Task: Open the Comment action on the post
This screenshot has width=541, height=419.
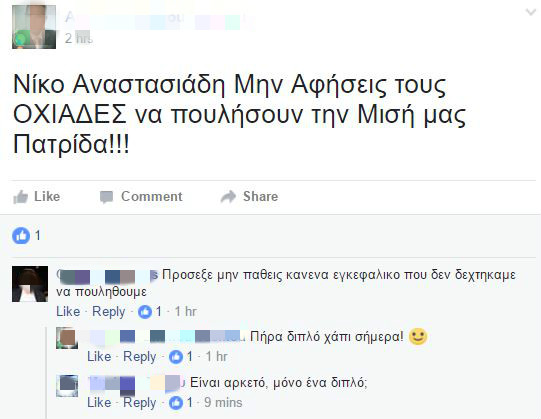Action: click(x=141, y=197)
